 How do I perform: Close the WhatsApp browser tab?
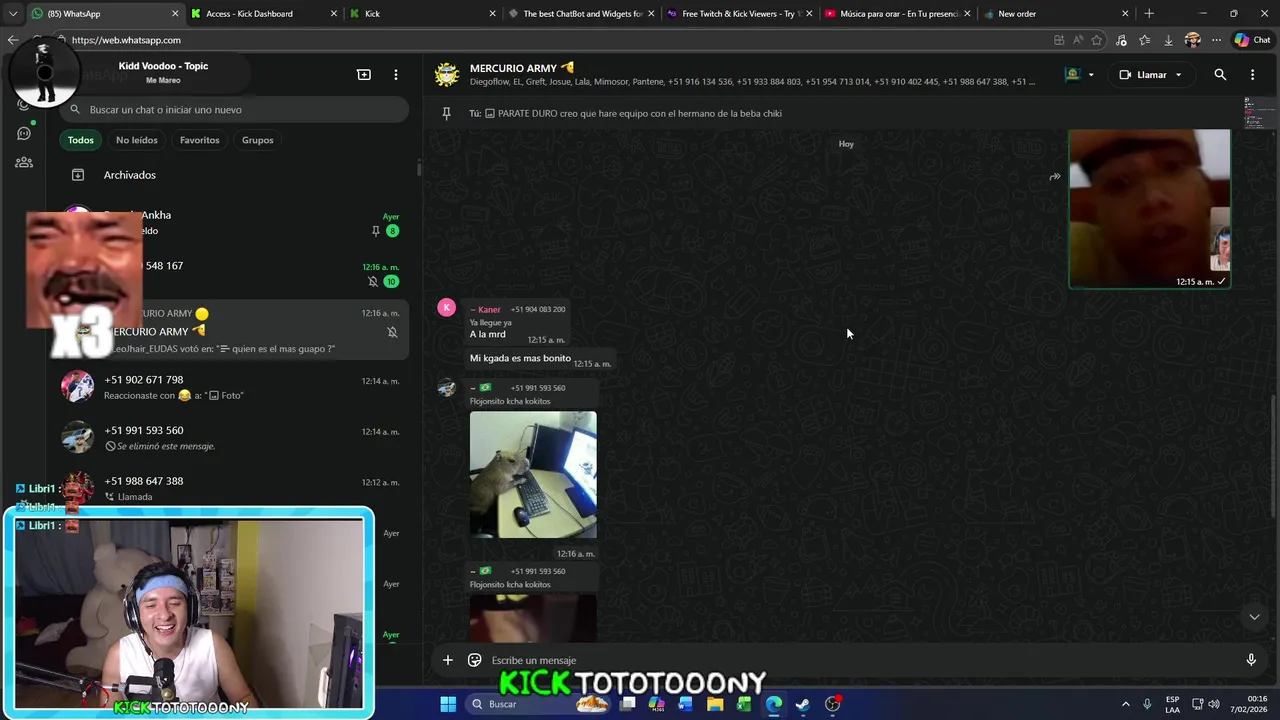[x=175, y=14]
